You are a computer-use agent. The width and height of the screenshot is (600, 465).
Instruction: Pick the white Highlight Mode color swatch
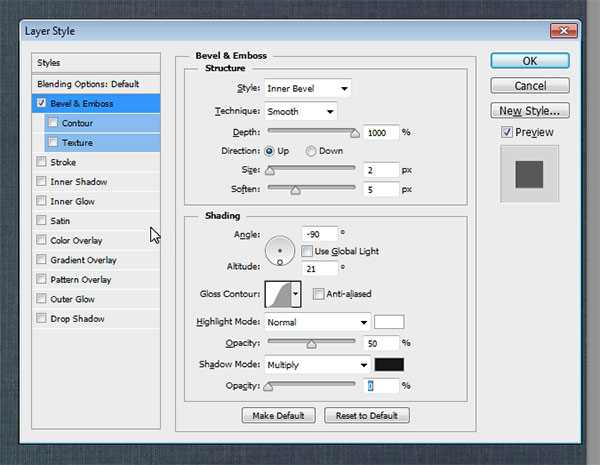click(x=388, y=322)
